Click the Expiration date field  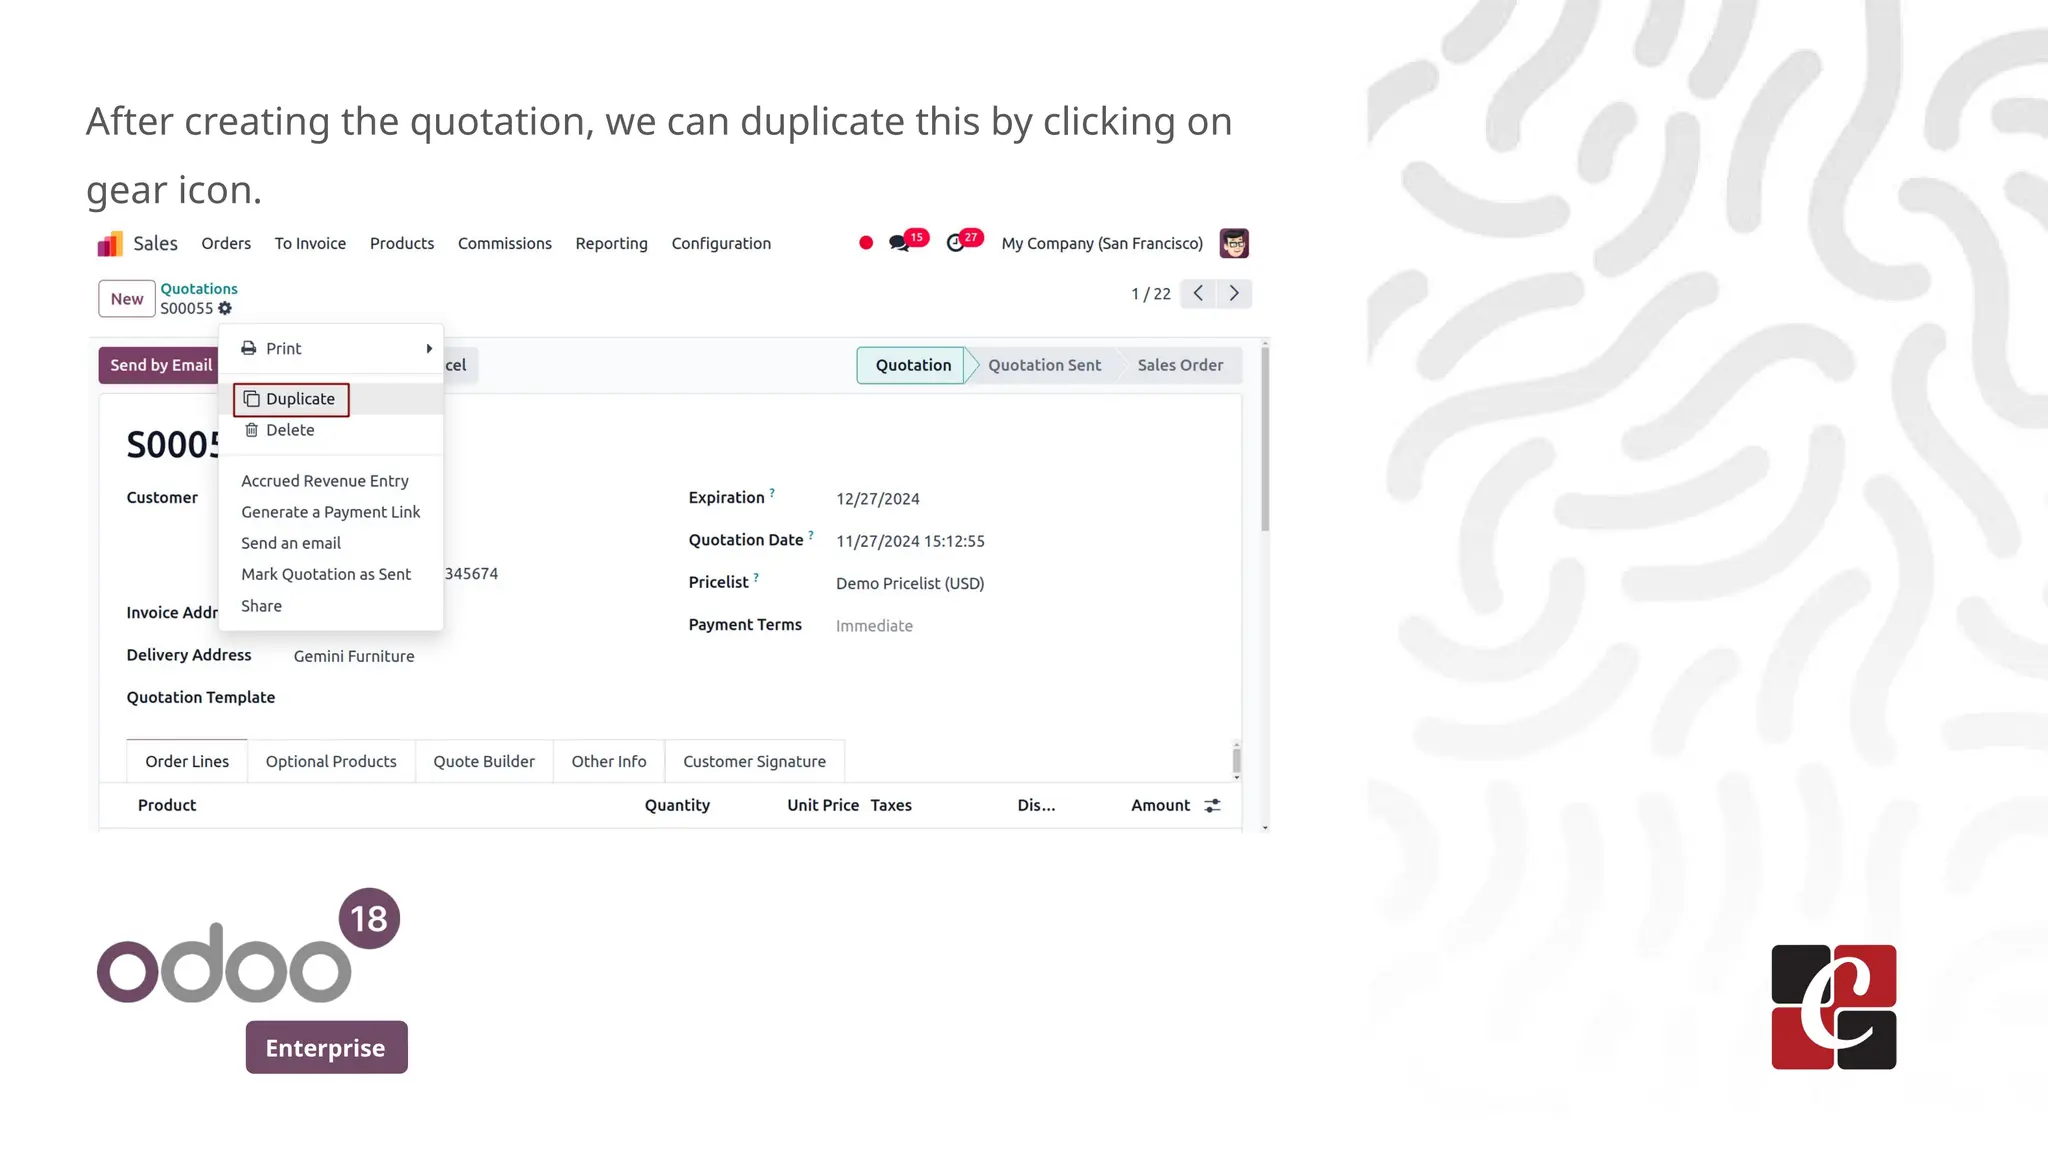877,499
